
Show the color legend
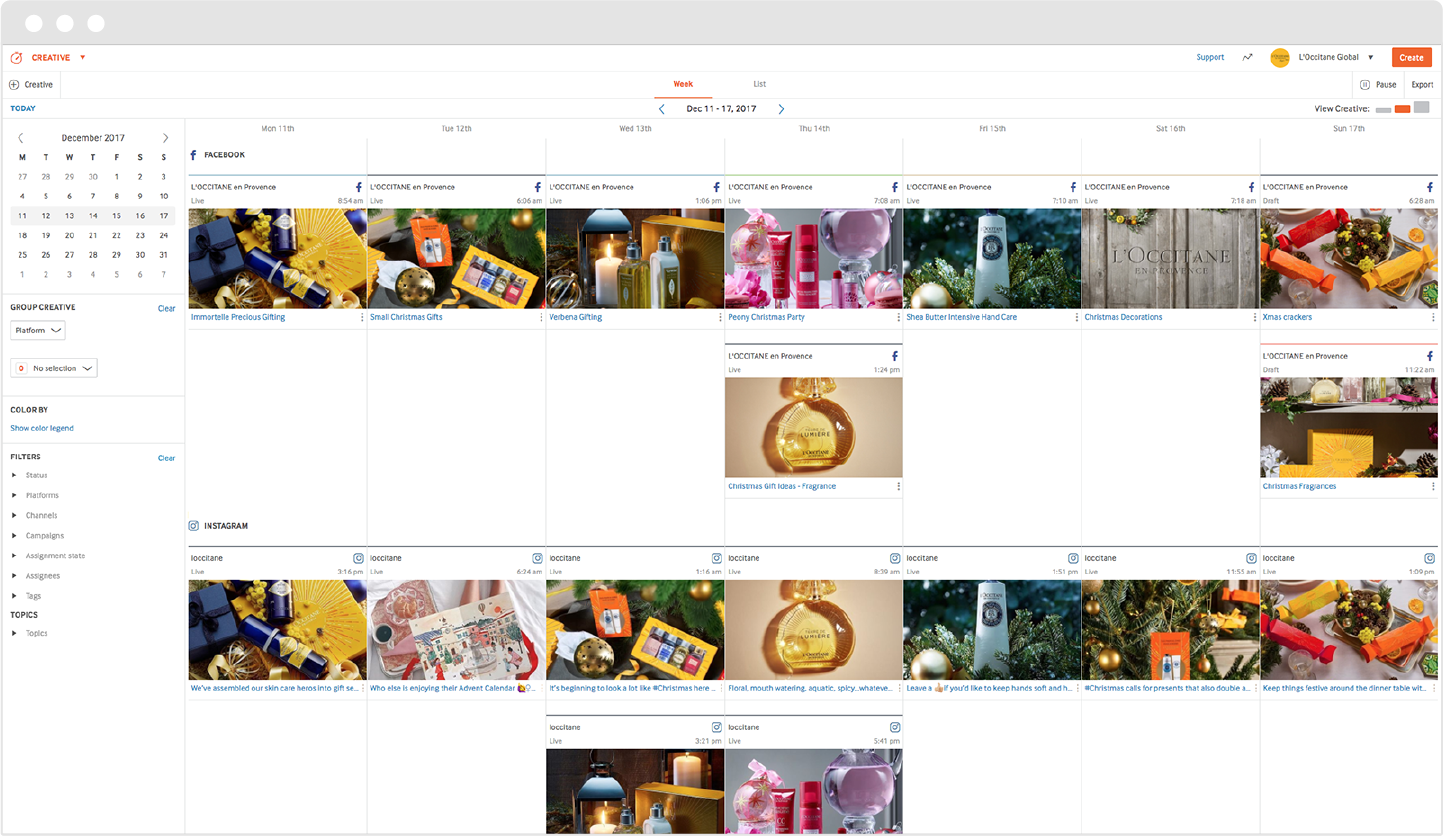42,428
